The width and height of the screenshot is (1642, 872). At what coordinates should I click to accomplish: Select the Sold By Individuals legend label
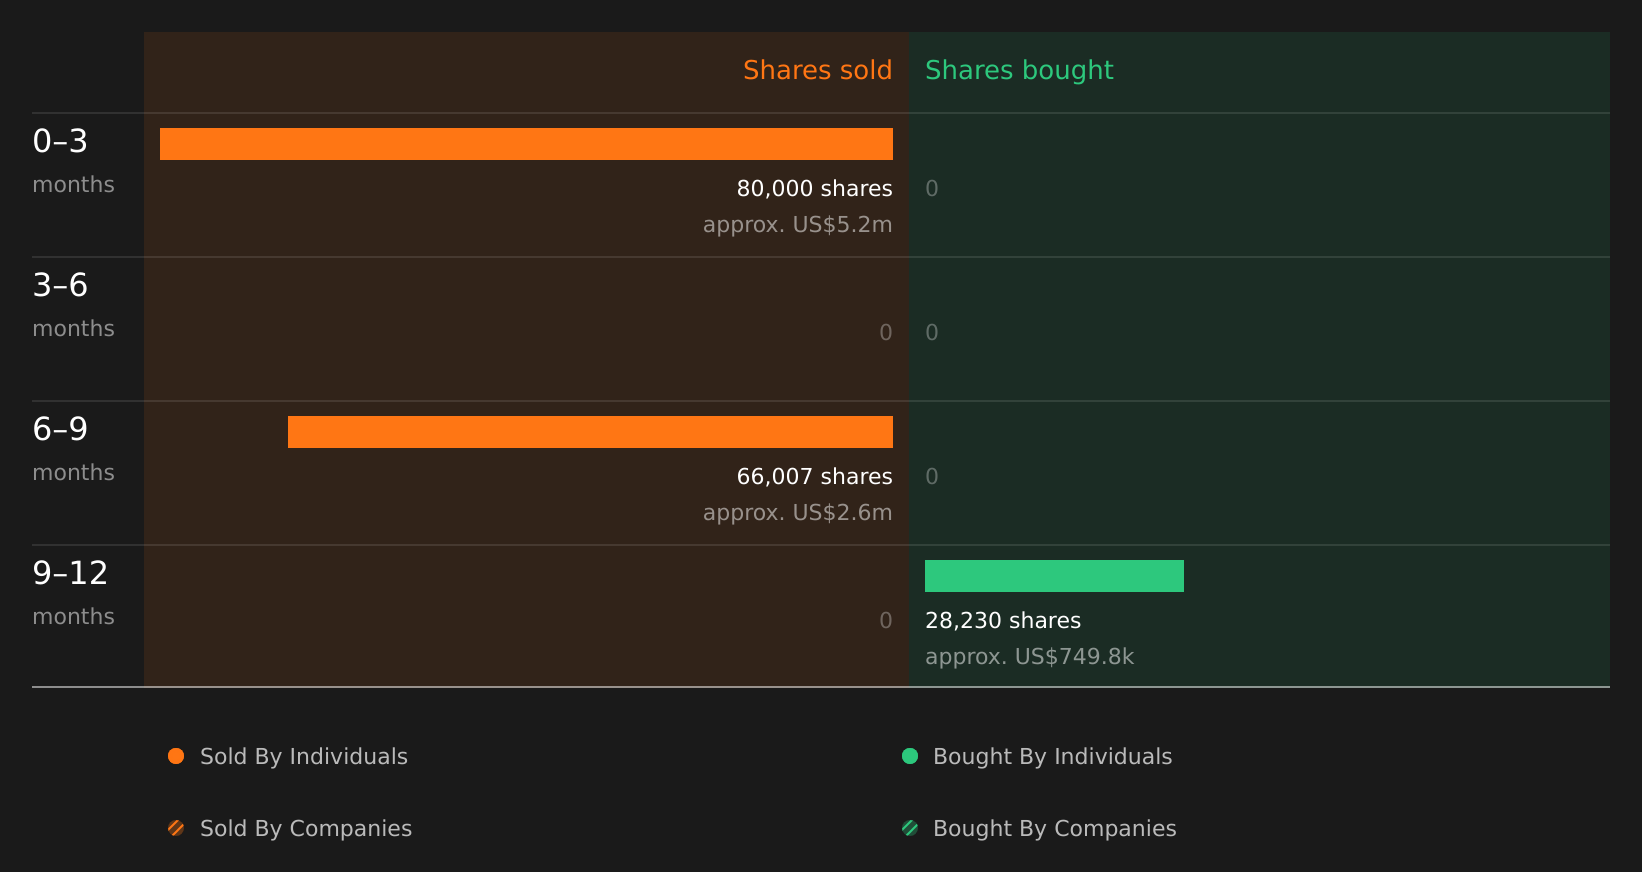point(304,757)
